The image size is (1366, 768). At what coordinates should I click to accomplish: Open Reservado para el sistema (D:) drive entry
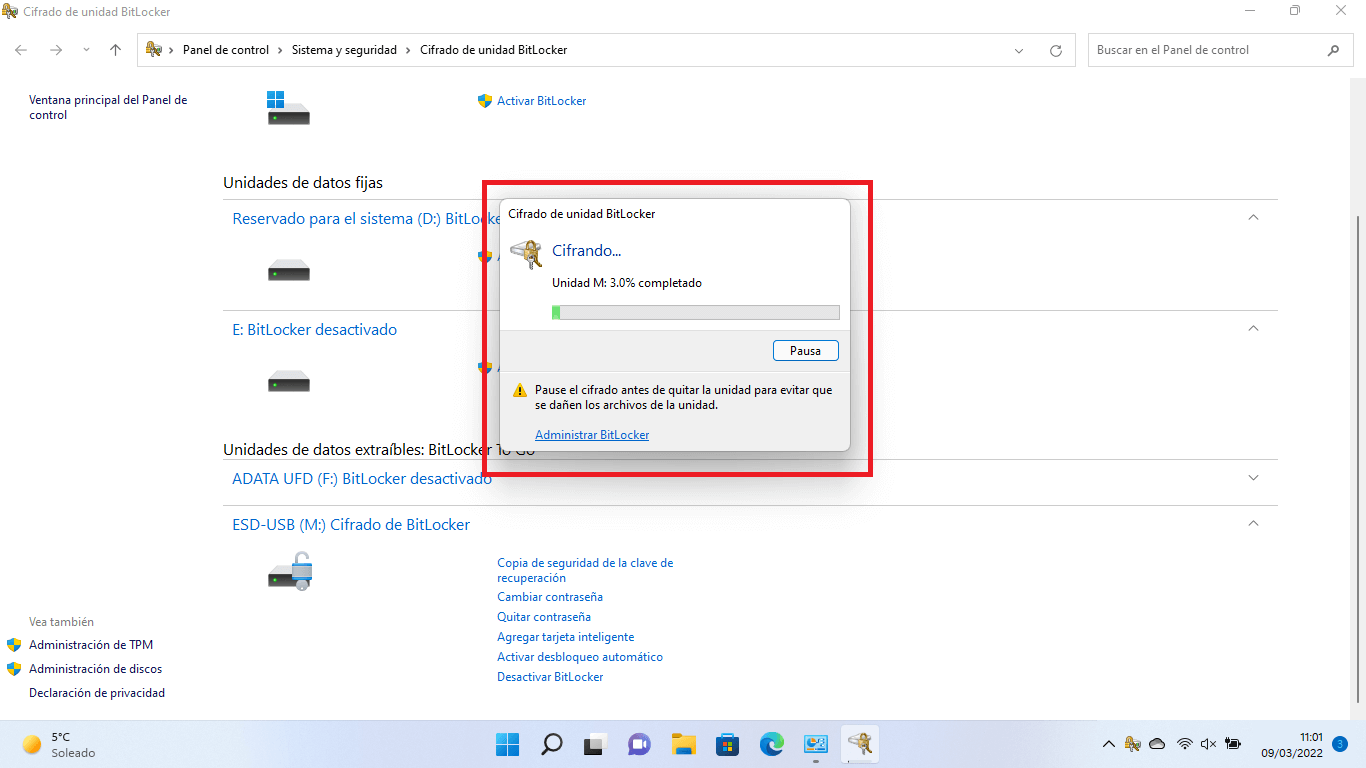tap(365, 218)
